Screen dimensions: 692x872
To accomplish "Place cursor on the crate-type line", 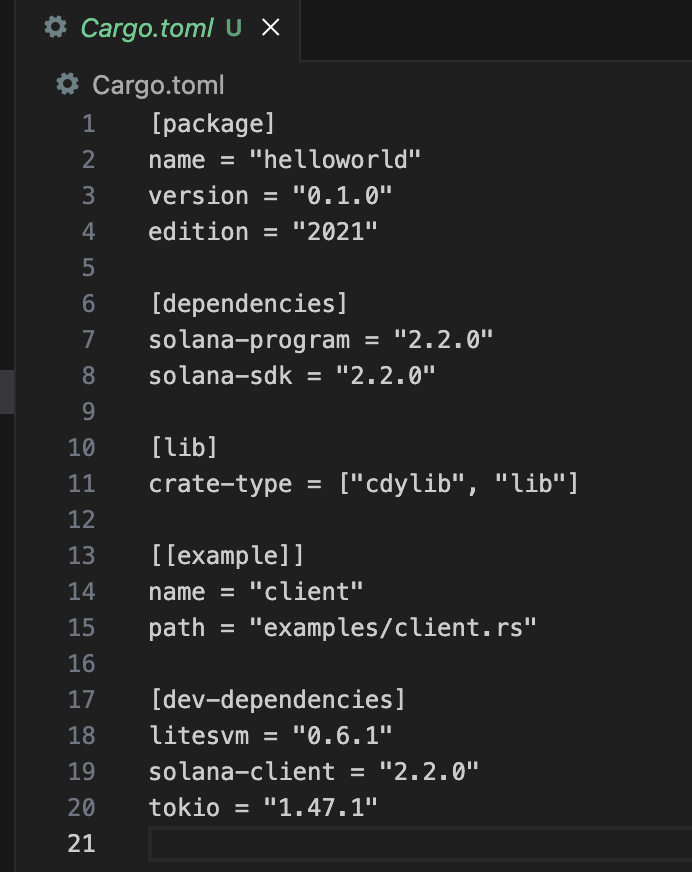I will coord(364,484).
